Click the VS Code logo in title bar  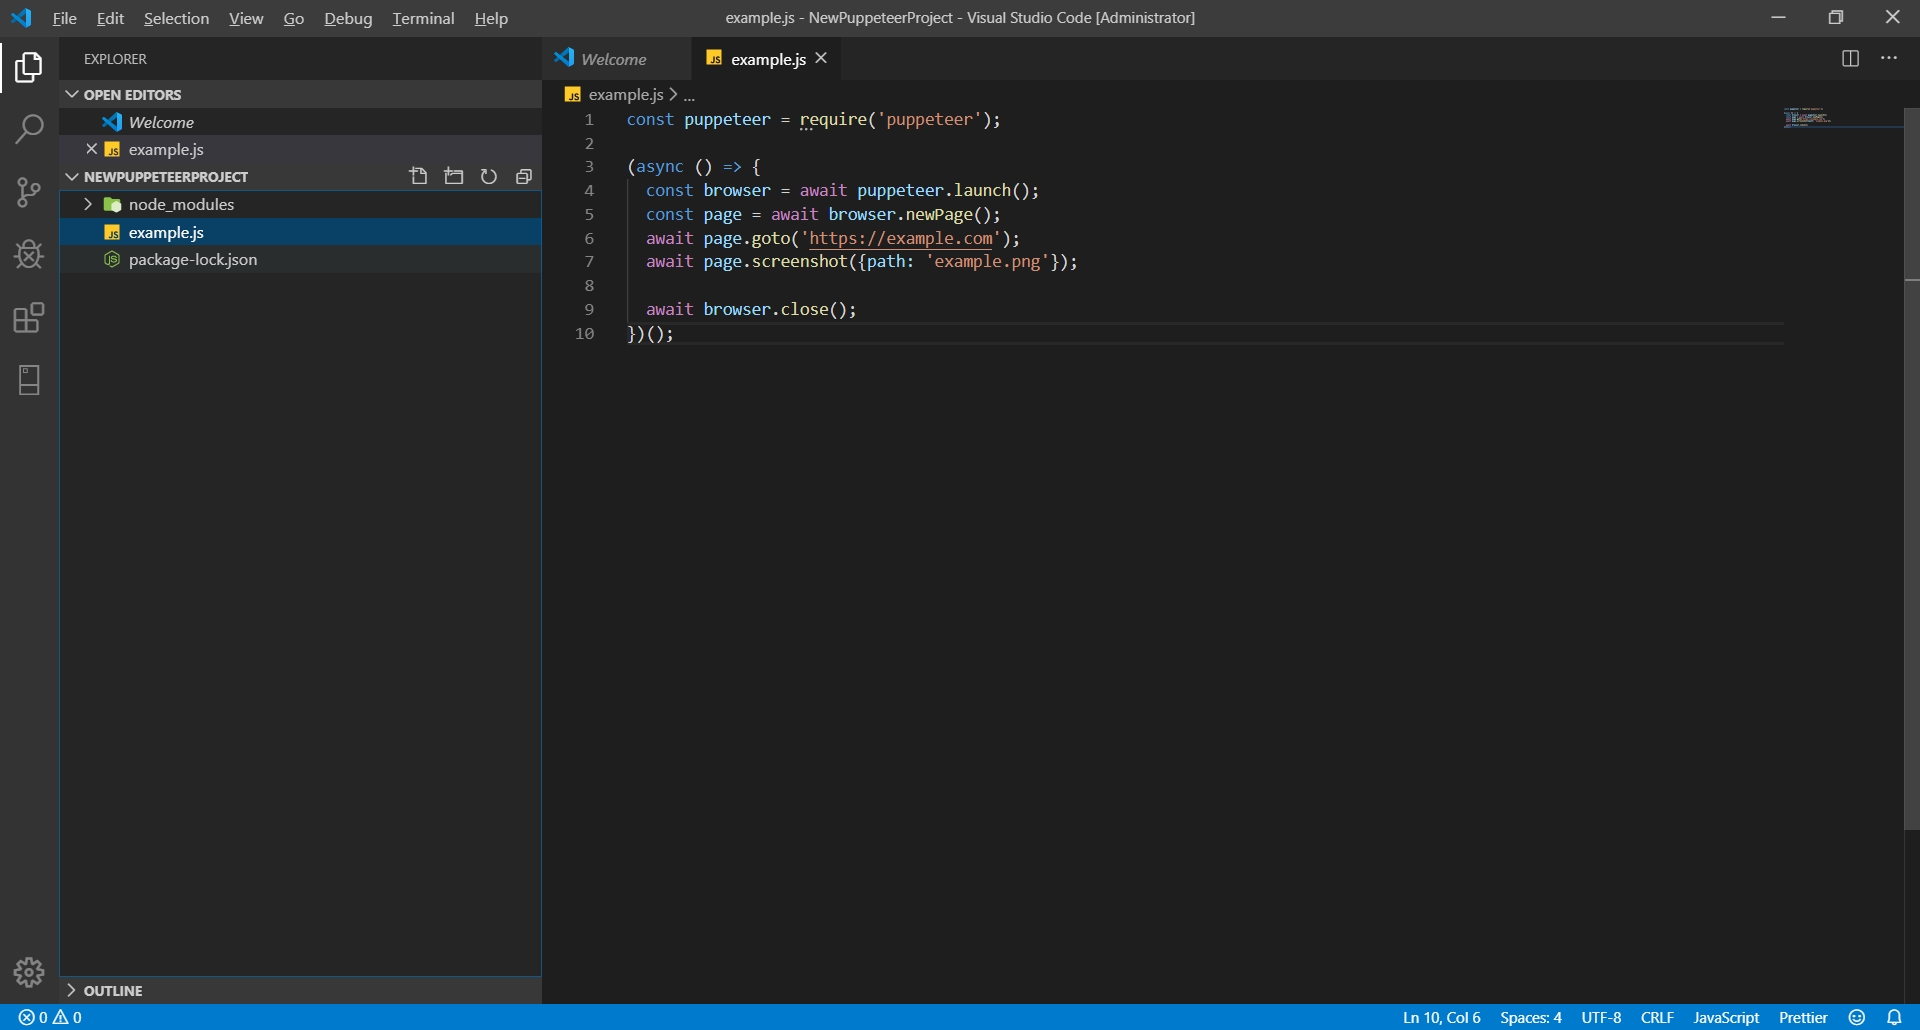21,18
